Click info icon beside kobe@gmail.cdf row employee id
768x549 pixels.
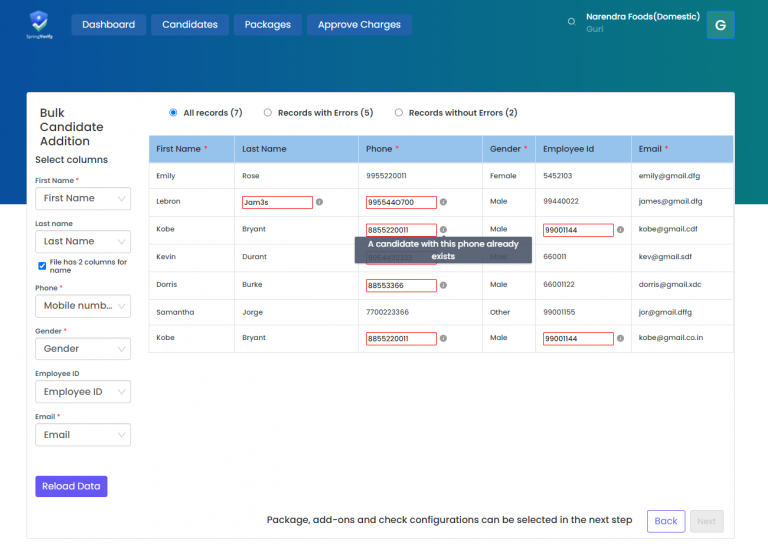pos(620,230)
